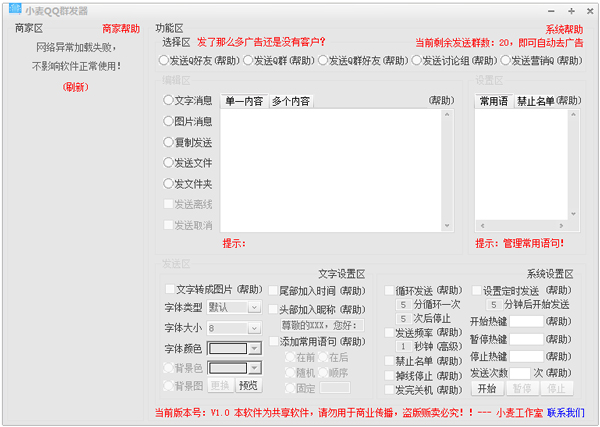Toggle 头部加入昵称 checkbox

pyautogui.click(x=273, y=309)
